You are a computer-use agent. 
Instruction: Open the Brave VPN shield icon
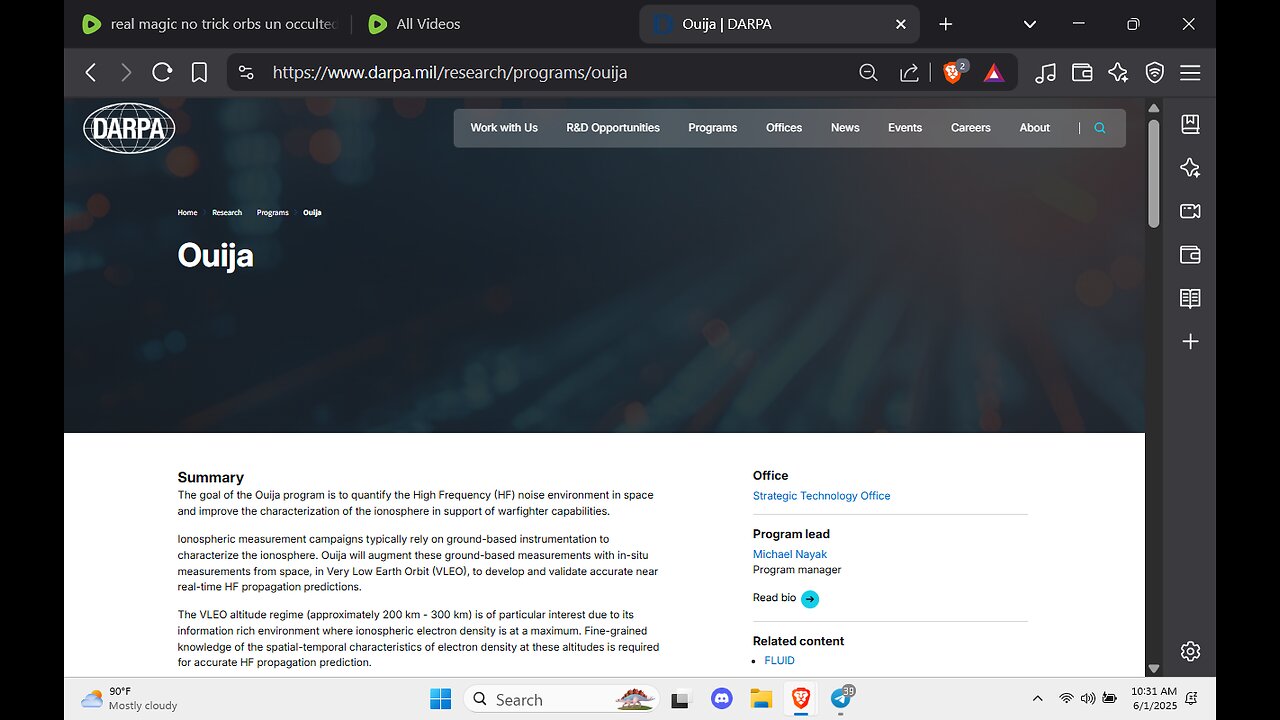click(1155, 72)
